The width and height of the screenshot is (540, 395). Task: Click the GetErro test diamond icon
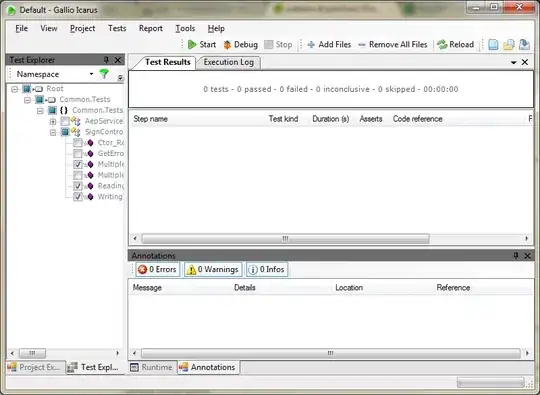pyautogui.click(x=90, y=153)
